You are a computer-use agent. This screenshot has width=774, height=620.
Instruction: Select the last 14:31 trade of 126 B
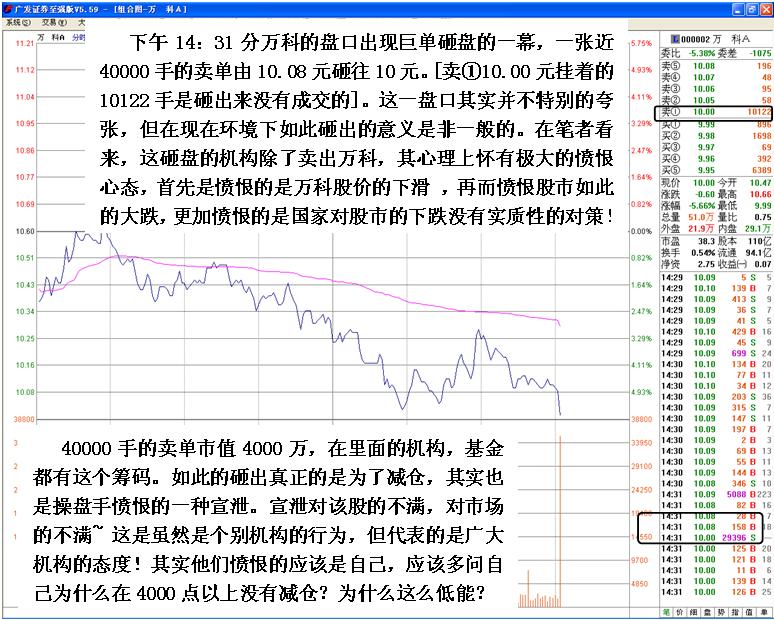(x=716, y=592)
